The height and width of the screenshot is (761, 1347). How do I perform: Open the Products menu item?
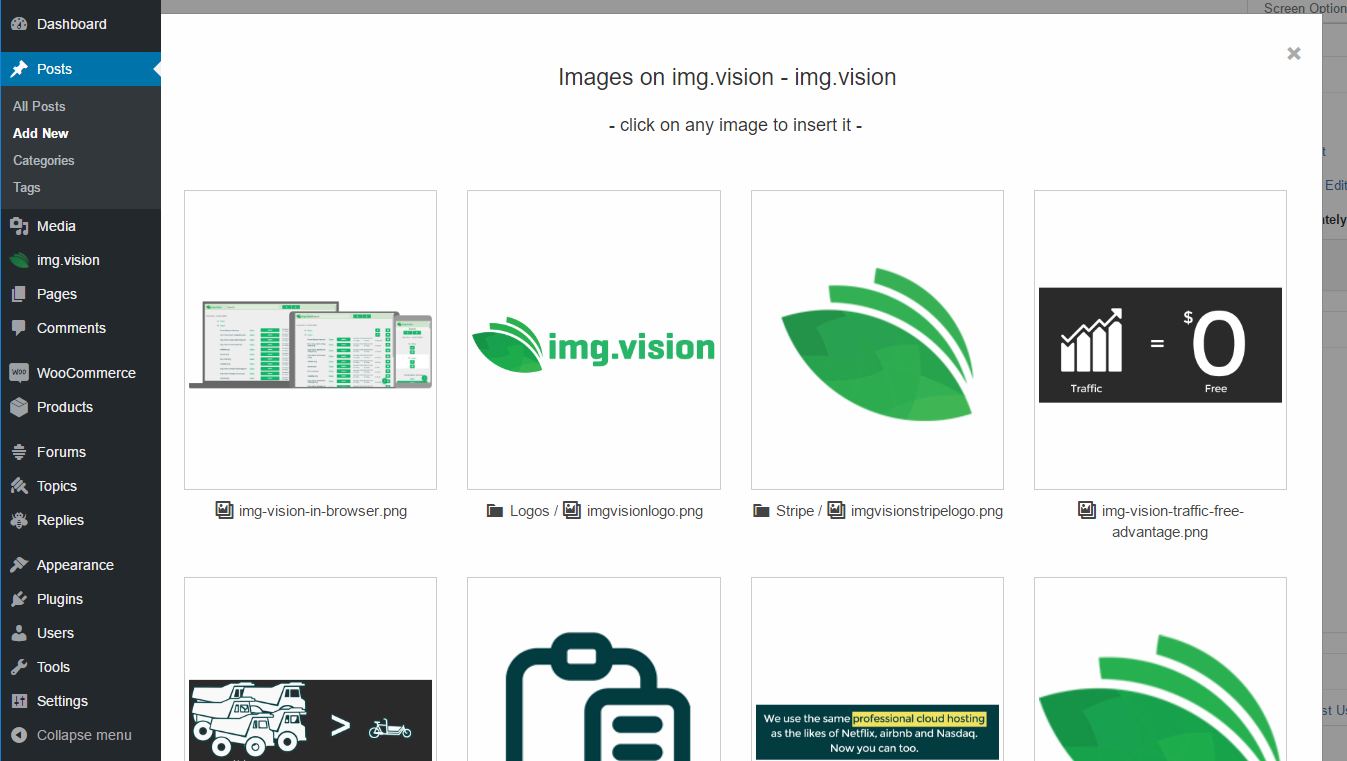80,407
